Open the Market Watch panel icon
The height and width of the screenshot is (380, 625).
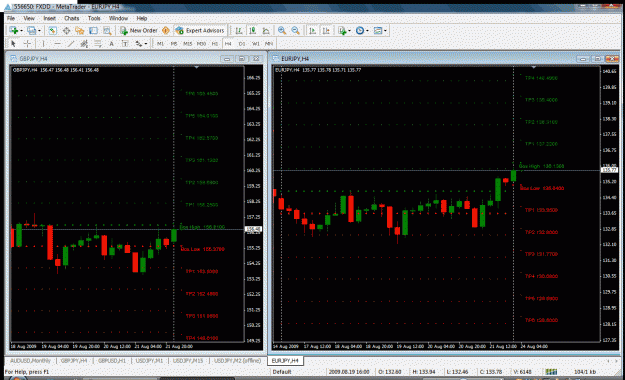(x=52, y=31)
